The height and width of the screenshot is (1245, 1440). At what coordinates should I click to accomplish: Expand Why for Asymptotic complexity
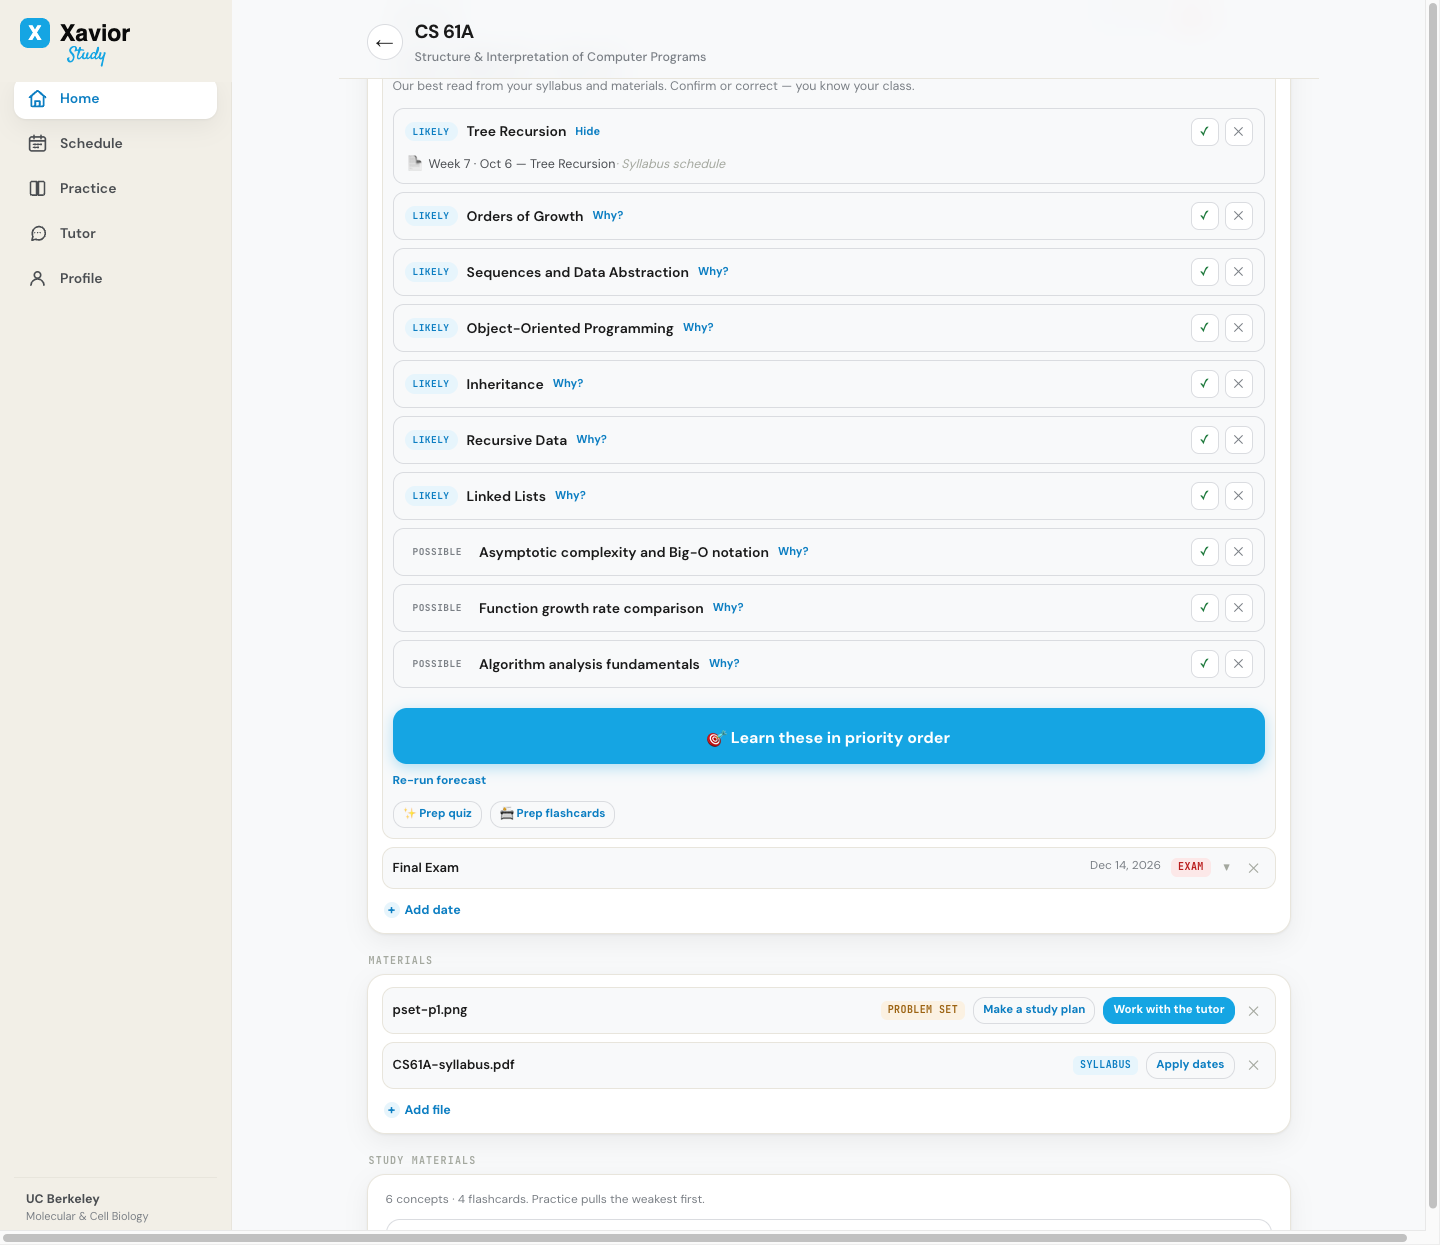tap(793, 551)
